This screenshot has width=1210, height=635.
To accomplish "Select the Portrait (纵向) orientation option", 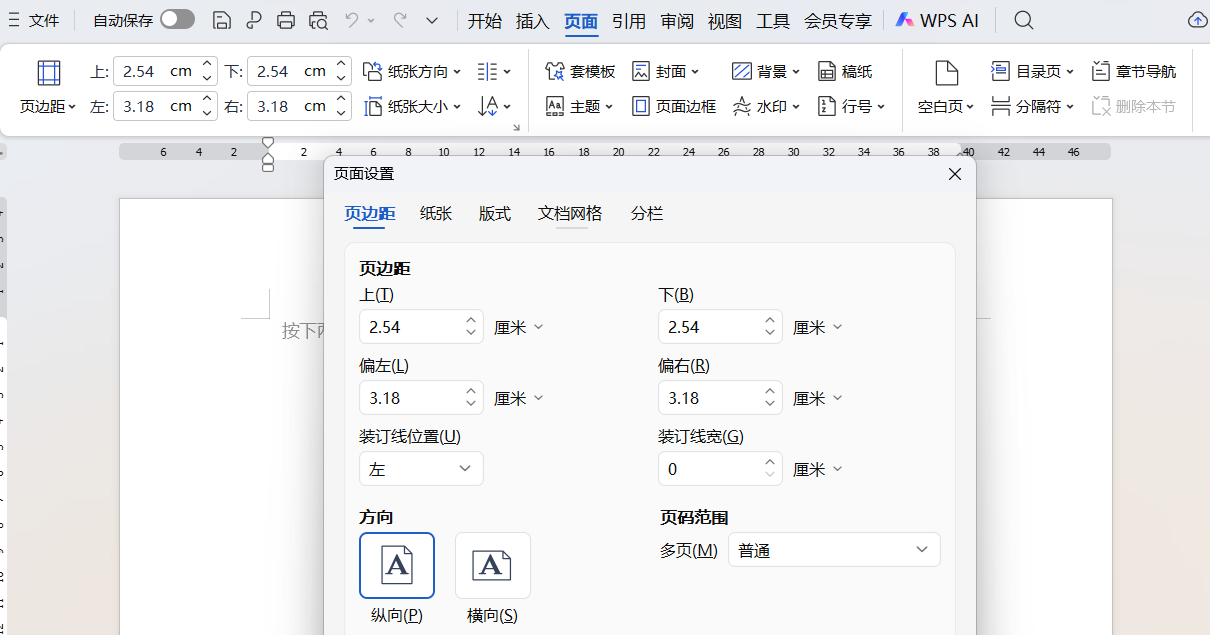I will 397,565.
